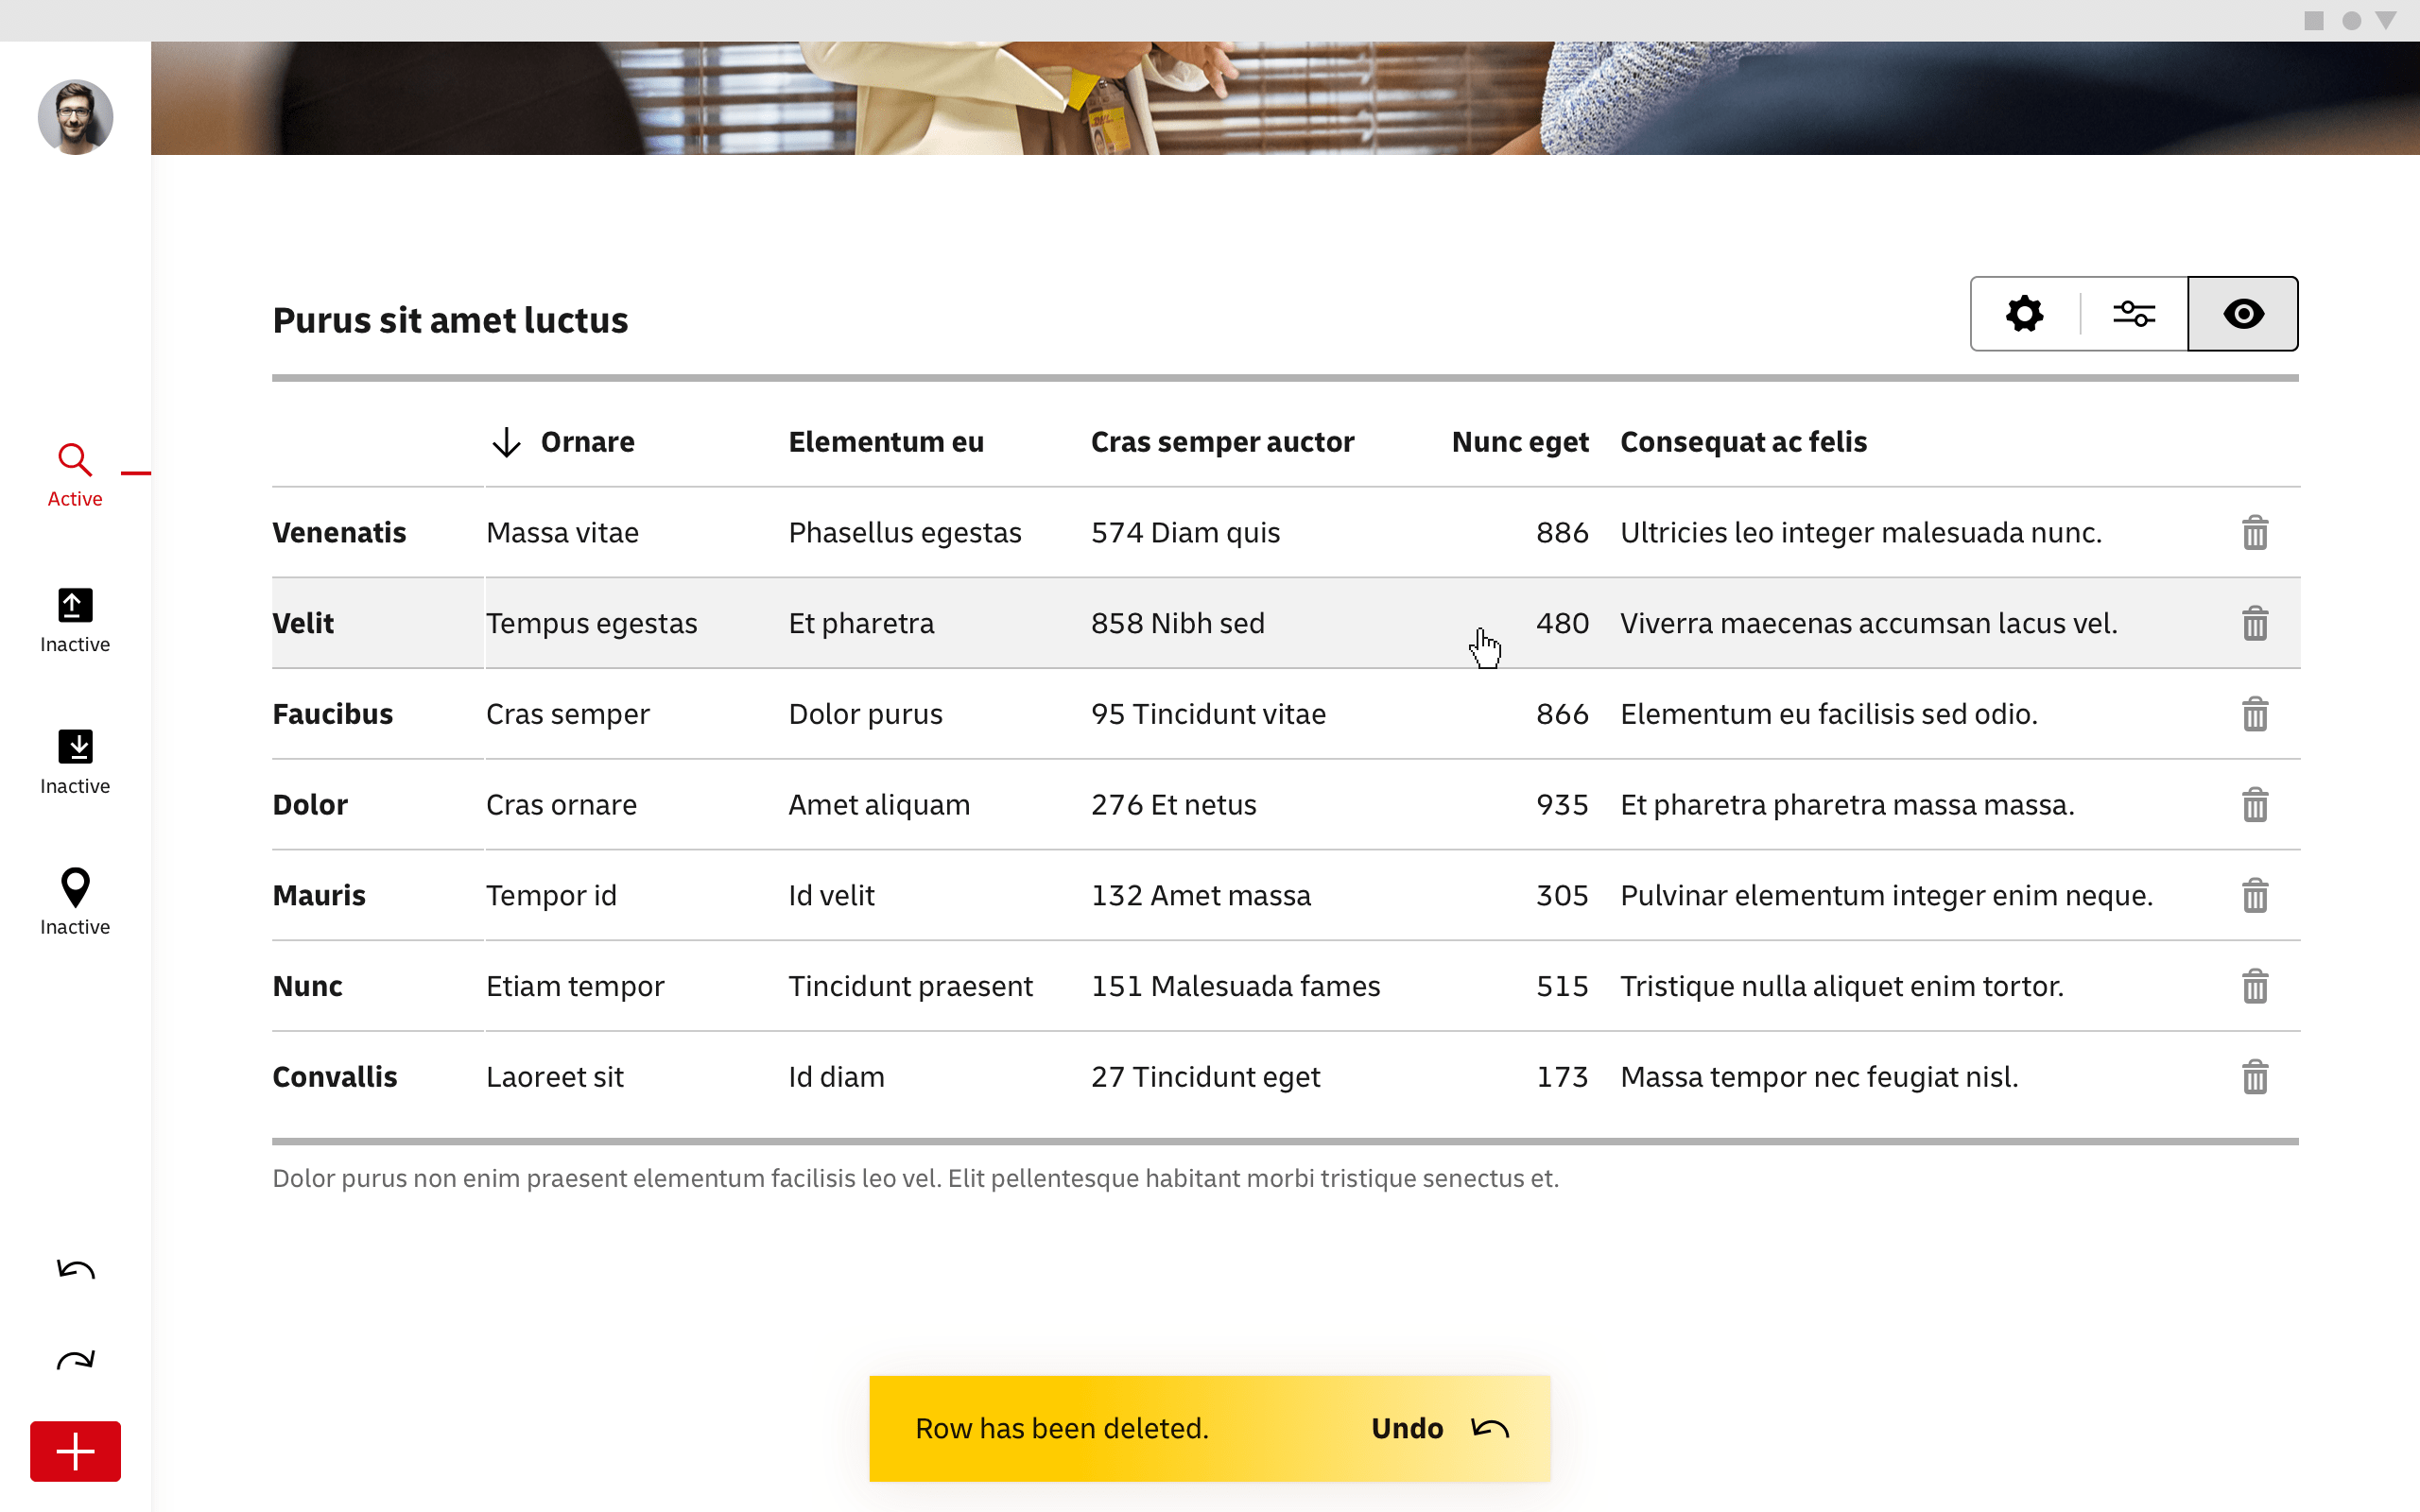The image size is (2420, 1512).
Task: Toggle sort arrow on Ornare column
Action: point(507,442)
